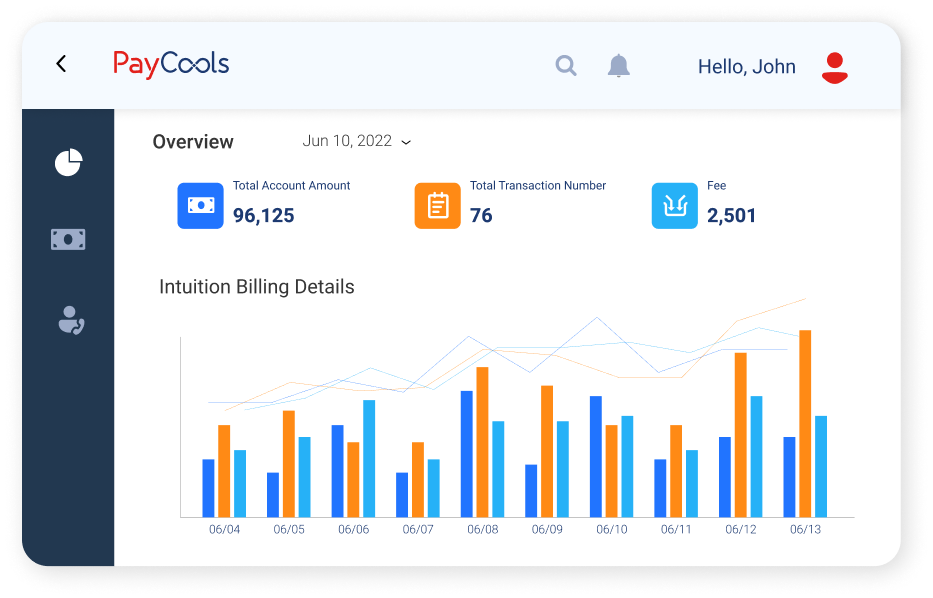Select the dark blue bar for 06/08
The height and width of the screenshot is (598, 933).
[x=466, y=454]
